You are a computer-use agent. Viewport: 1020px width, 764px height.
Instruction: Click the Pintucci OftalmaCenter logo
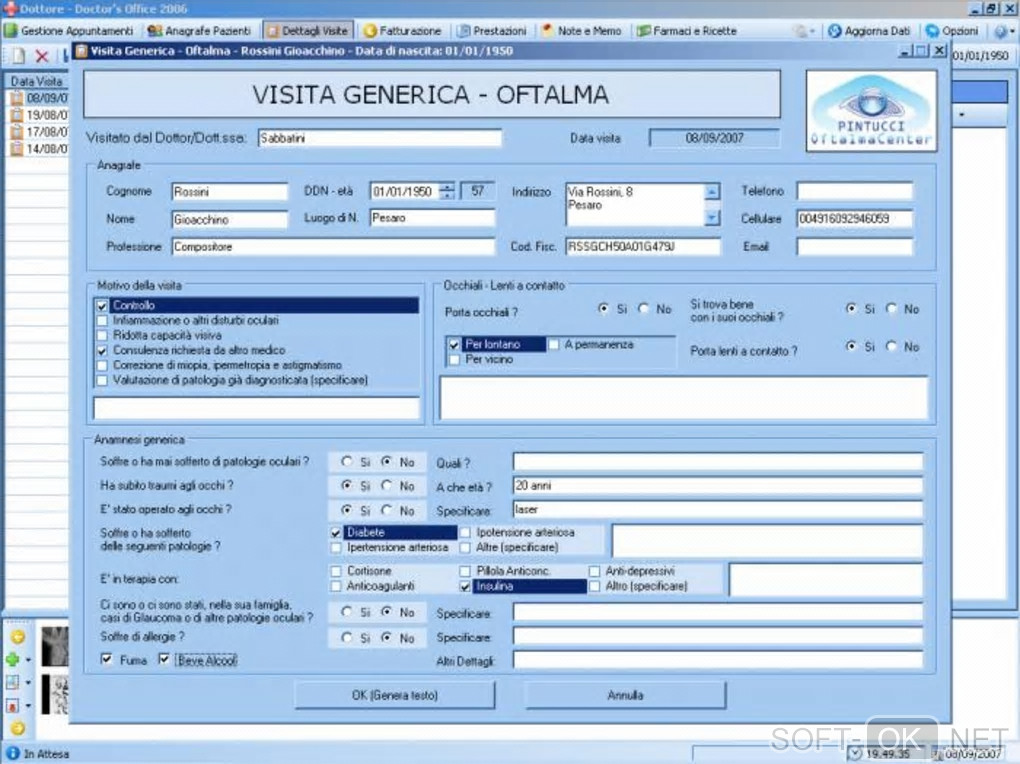tap(871, 111)
